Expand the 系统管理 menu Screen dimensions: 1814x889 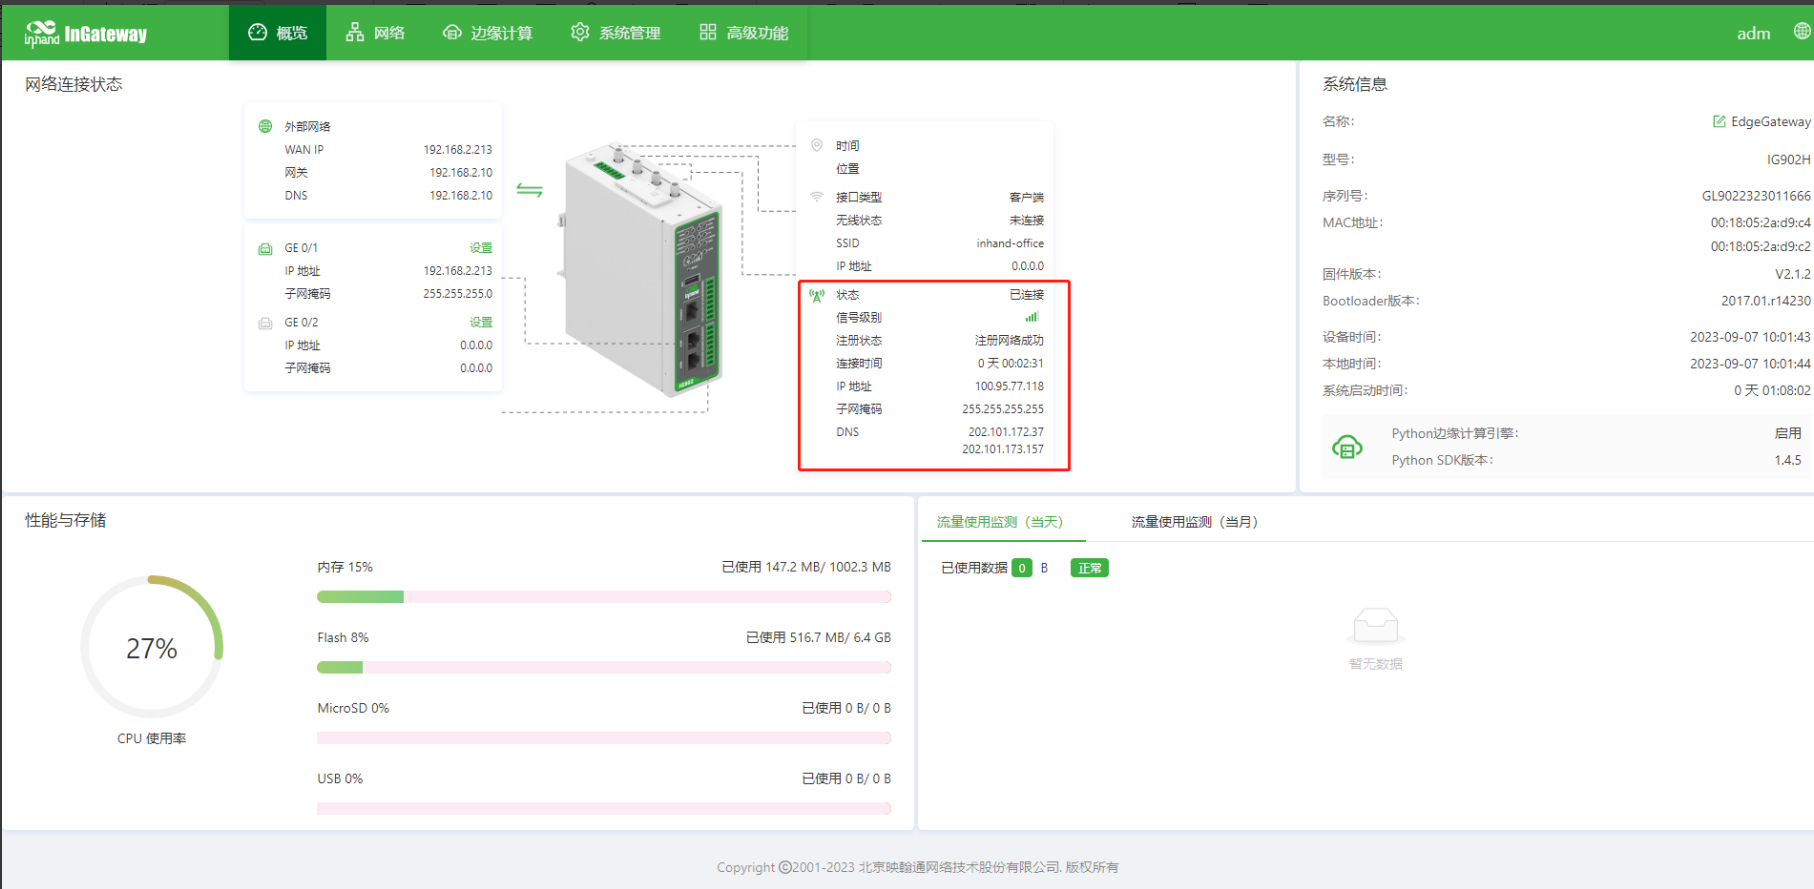616,33
